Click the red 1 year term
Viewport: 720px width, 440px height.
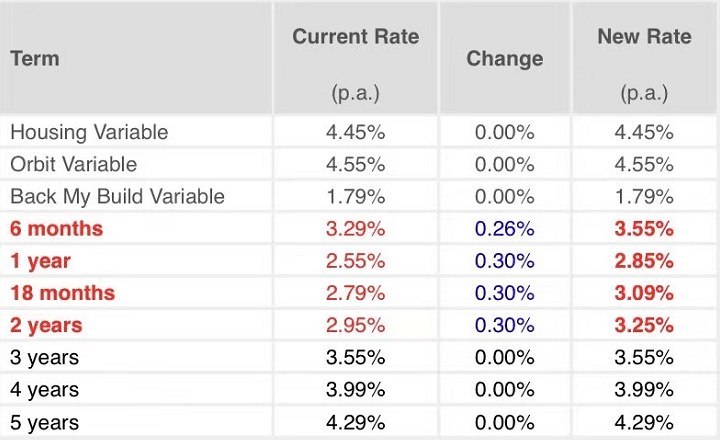(x=40, y=261)
